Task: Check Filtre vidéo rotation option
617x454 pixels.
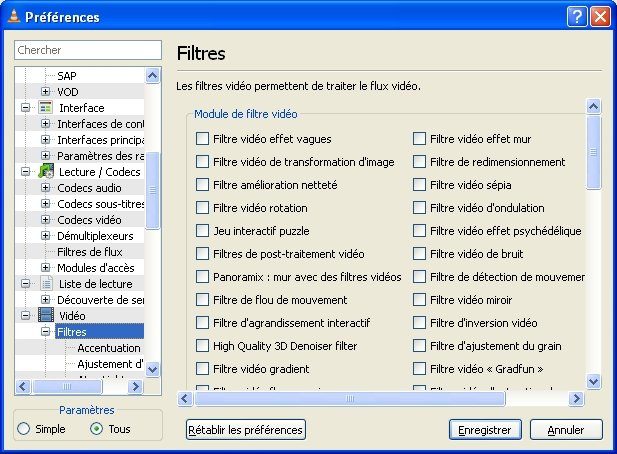Action: point(202,208)
